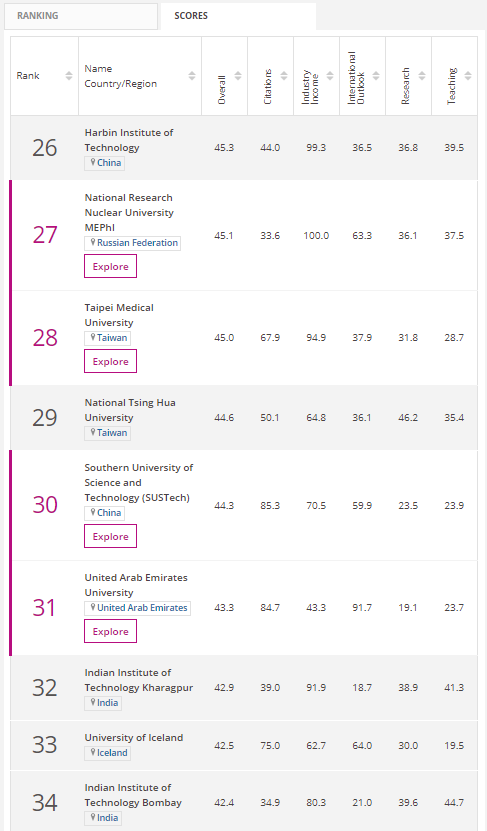Select the SCORES tab

[x=238, y=16]
